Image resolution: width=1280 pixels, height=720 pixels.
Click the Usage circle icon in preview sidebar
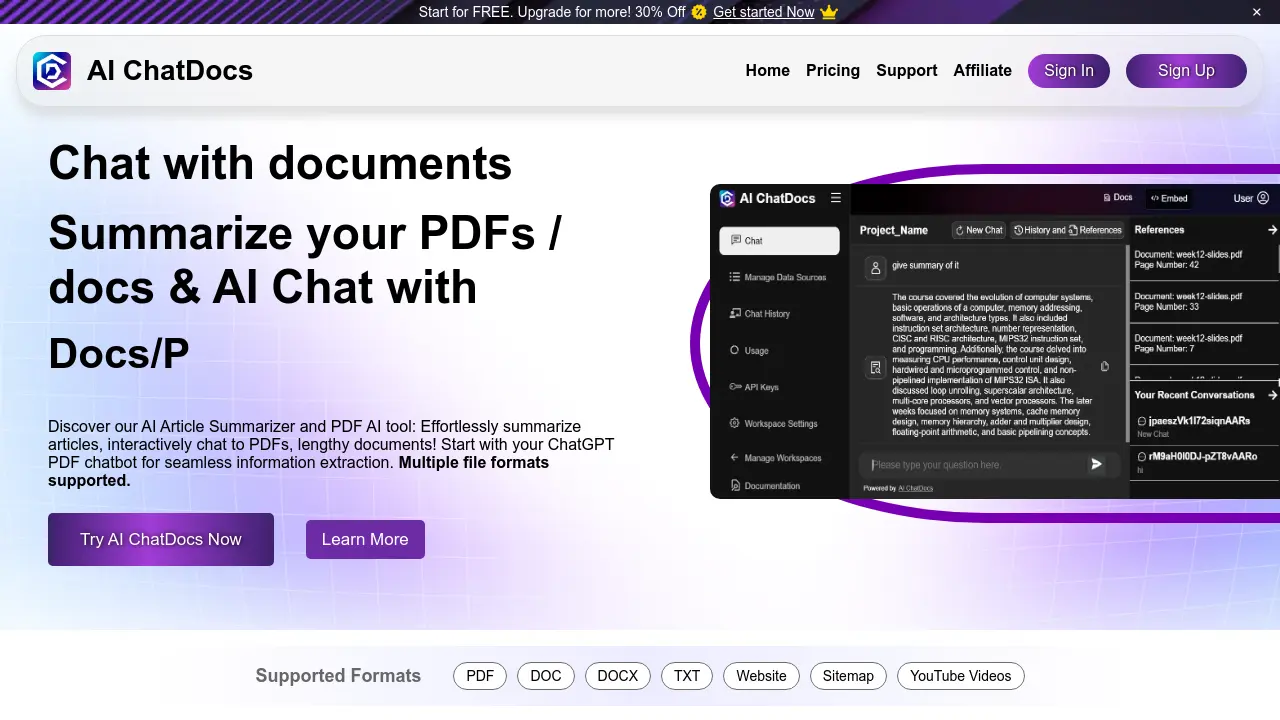pyautogui.click(x=735, y=350)
